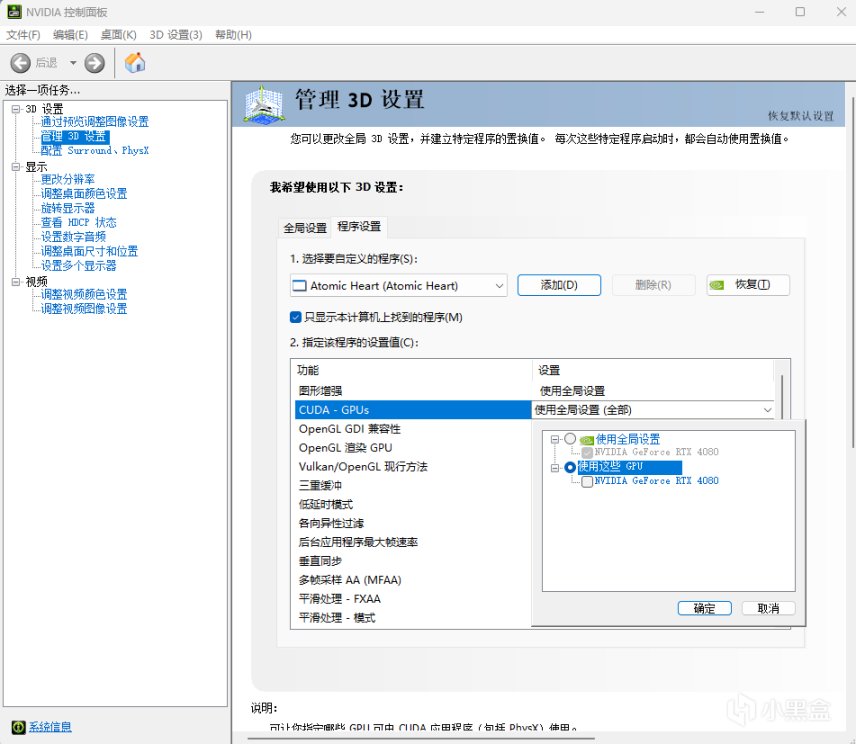Open 查看 HDCP 状态 task
The image size is (856, 744).
(79, 222)
